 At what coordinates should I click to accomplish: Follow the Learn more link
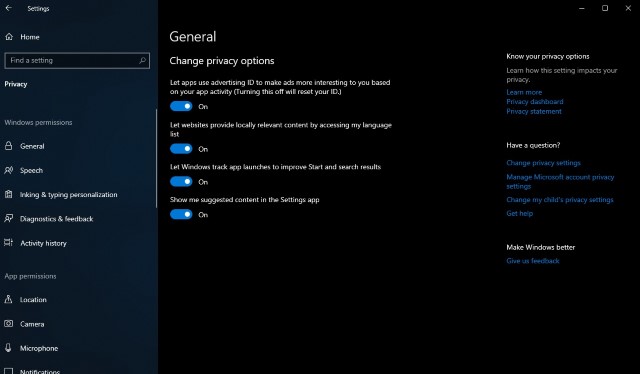click(524, 92)
